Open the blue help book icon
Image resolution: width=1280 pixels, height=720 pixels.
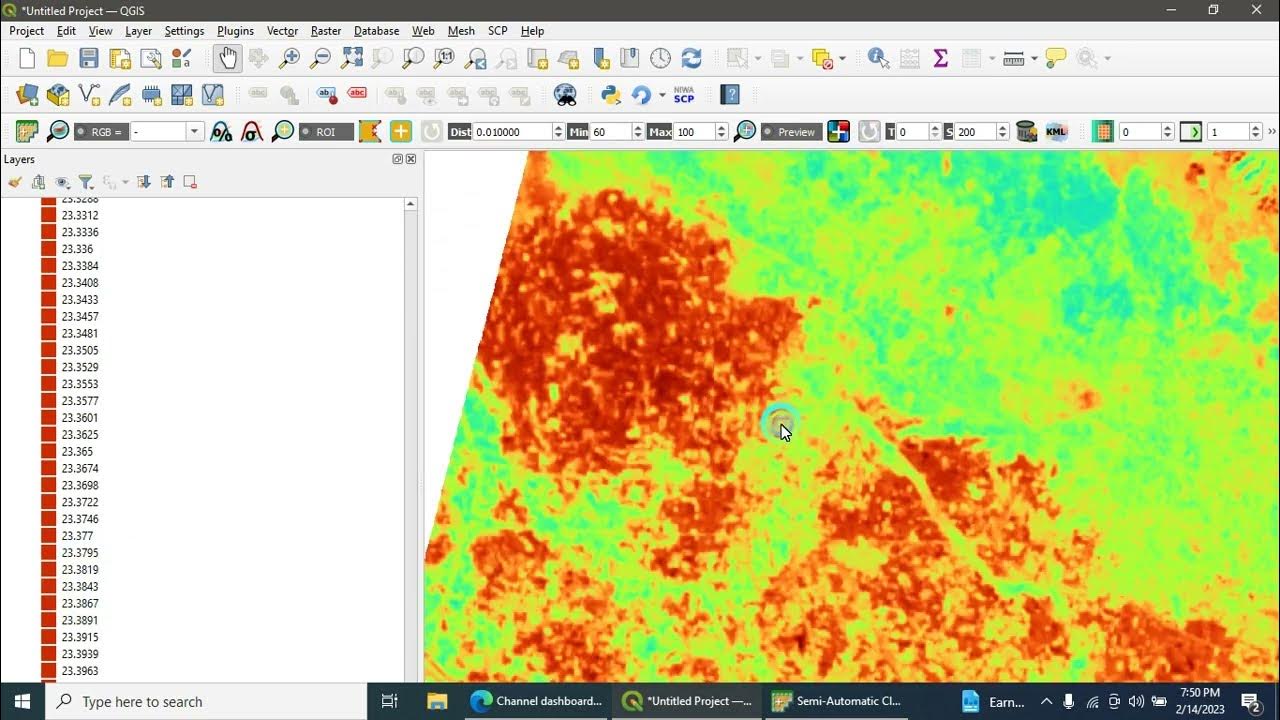pyautogui.click(x=730, y=95)
